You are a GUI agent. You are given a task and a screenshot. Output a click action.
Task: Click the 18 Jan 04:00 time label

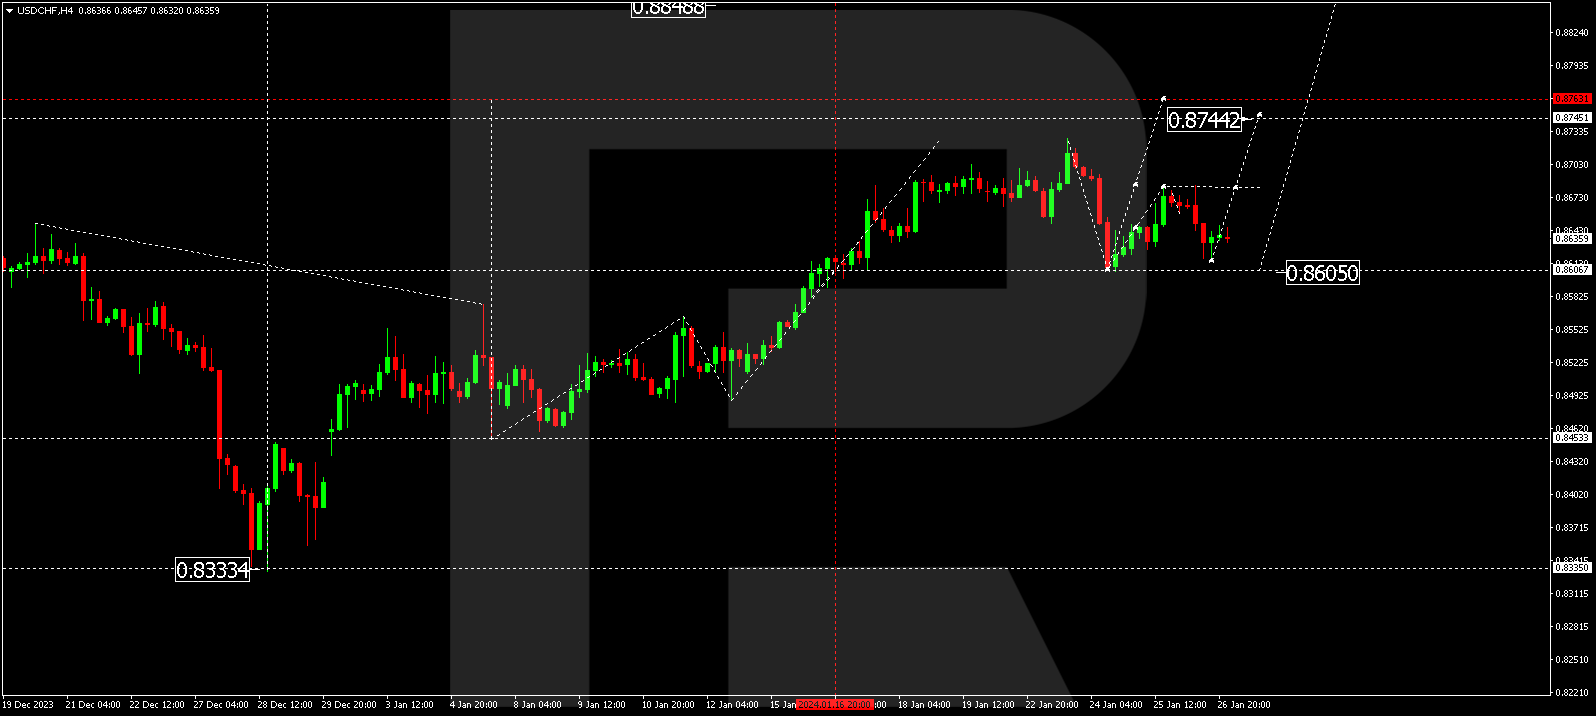925,705
